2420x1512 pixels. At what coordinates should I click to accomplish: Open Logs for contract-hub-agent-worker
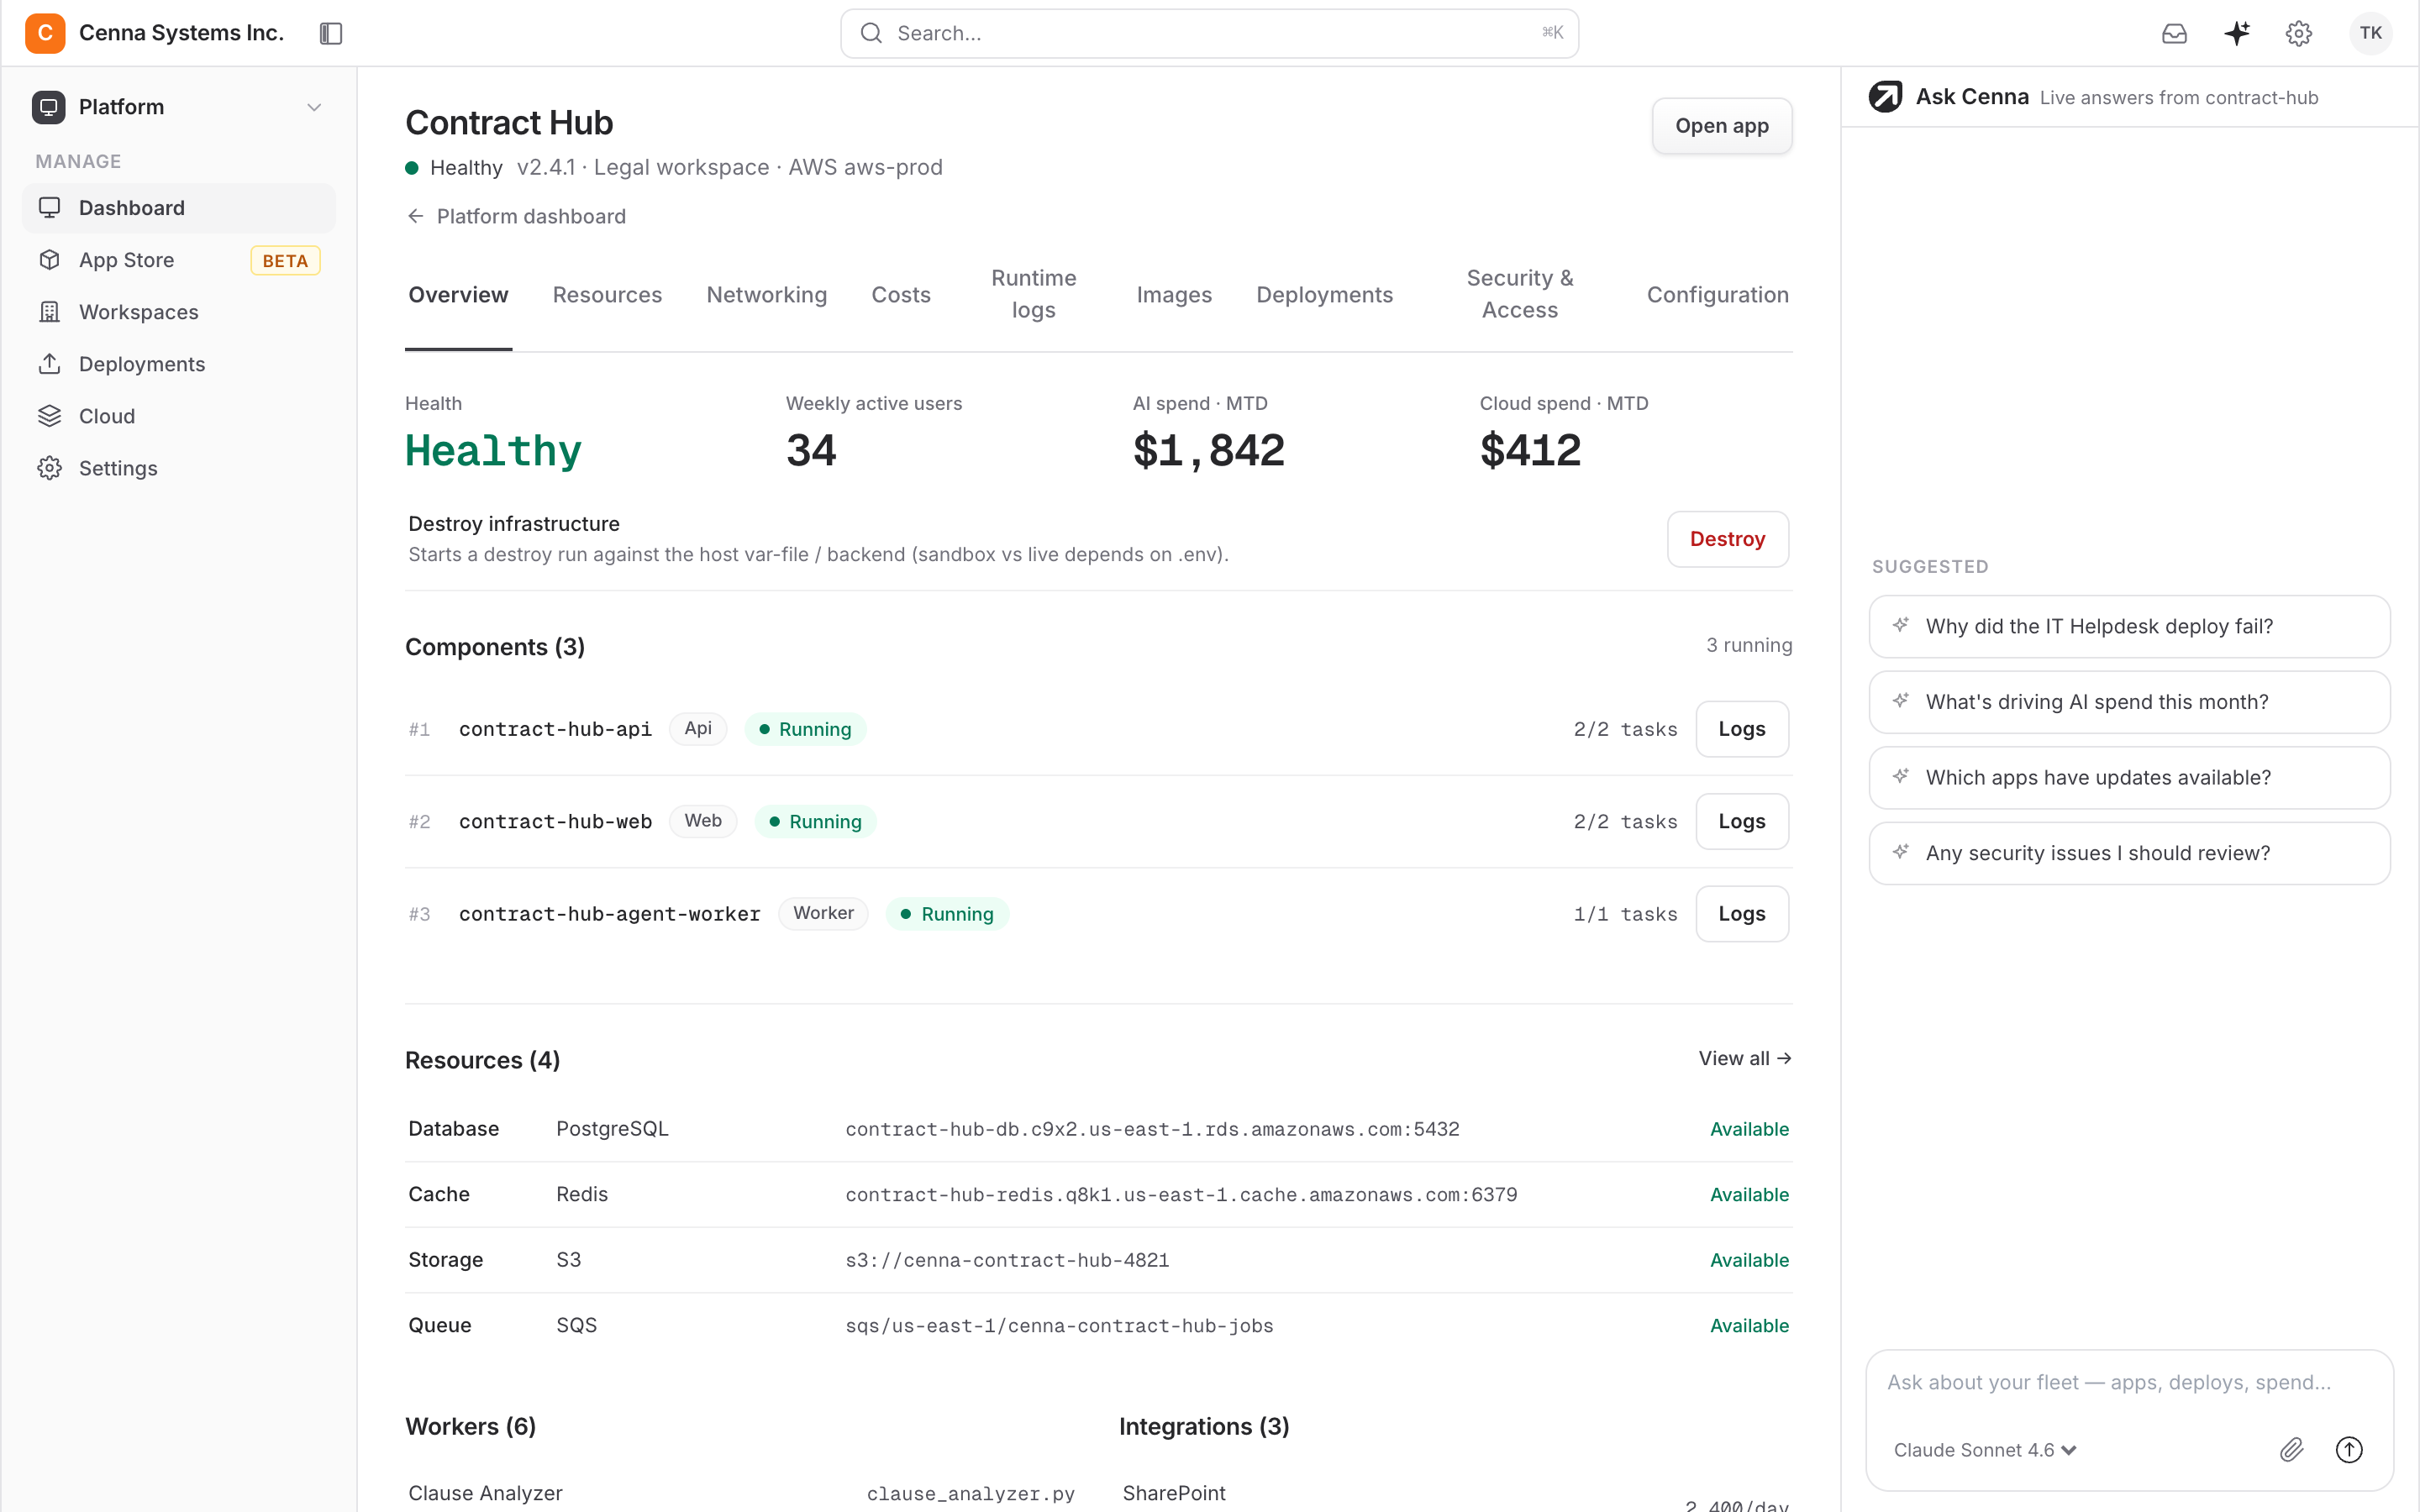coord(1741,914)
